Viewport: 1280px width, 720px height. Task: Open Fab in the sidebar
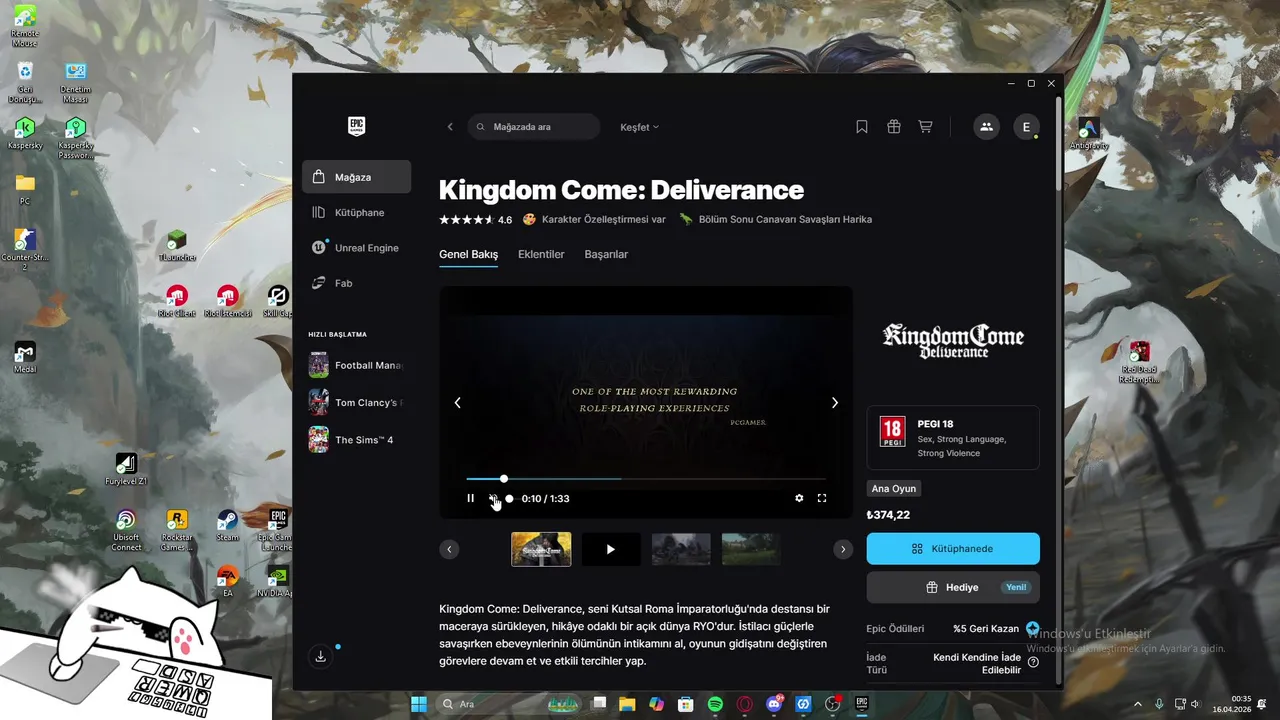[x=356, y=283]
